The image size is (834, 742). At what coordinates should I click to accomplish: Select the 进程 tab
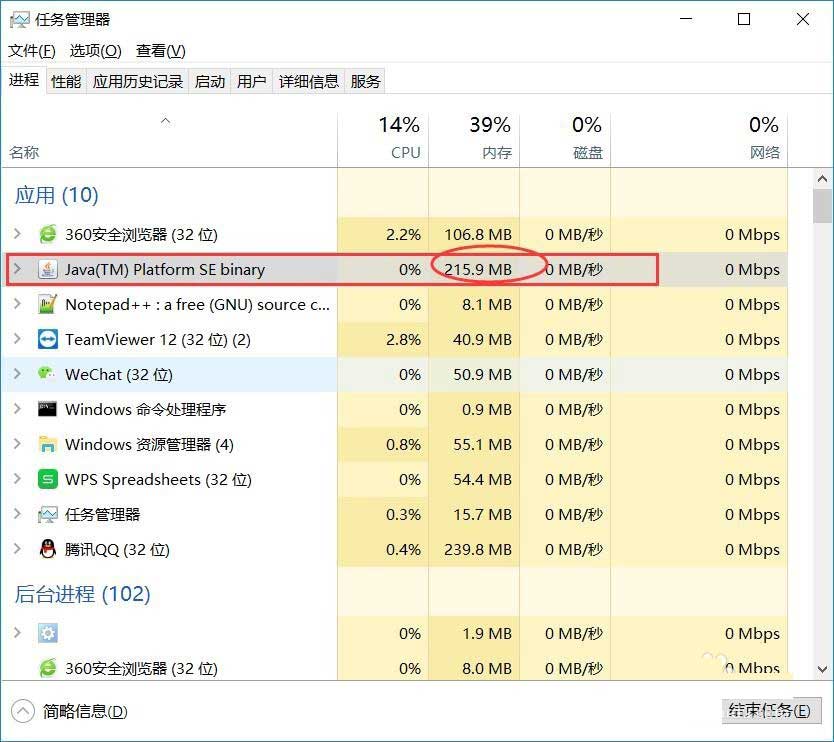pyautogui.click(x=24, y=80)
